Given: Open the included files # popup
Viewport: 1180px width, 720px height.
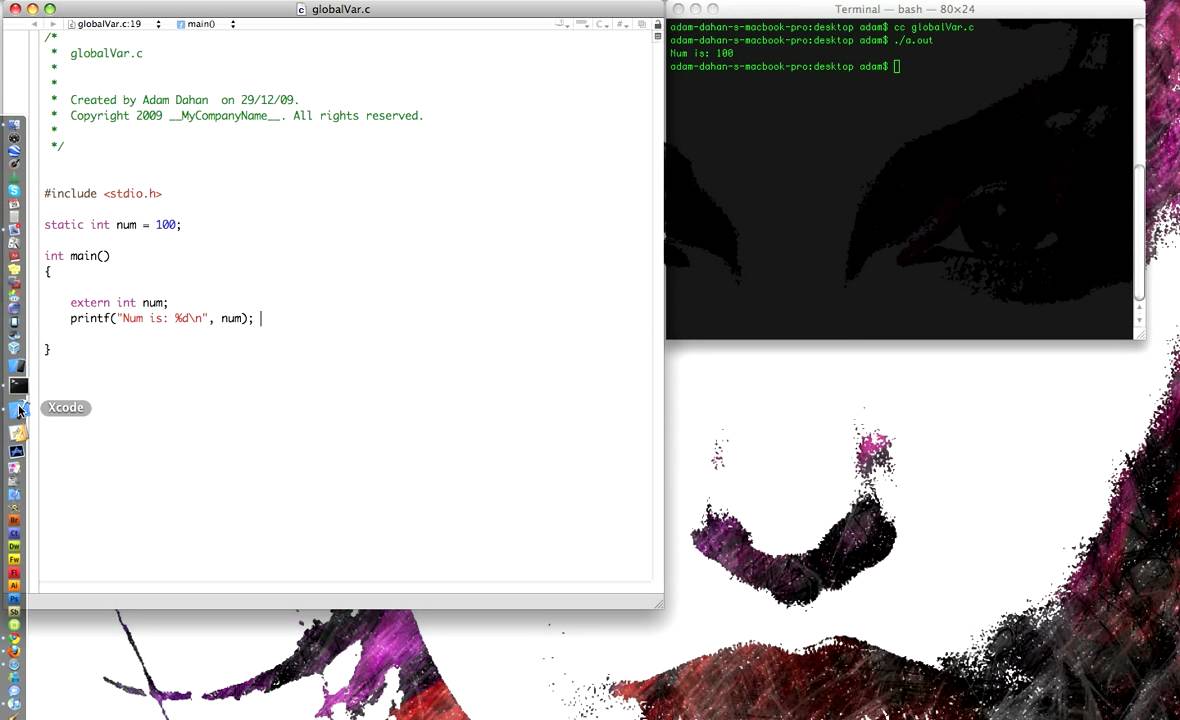Looking at the screenshot, I should point(622,24).
